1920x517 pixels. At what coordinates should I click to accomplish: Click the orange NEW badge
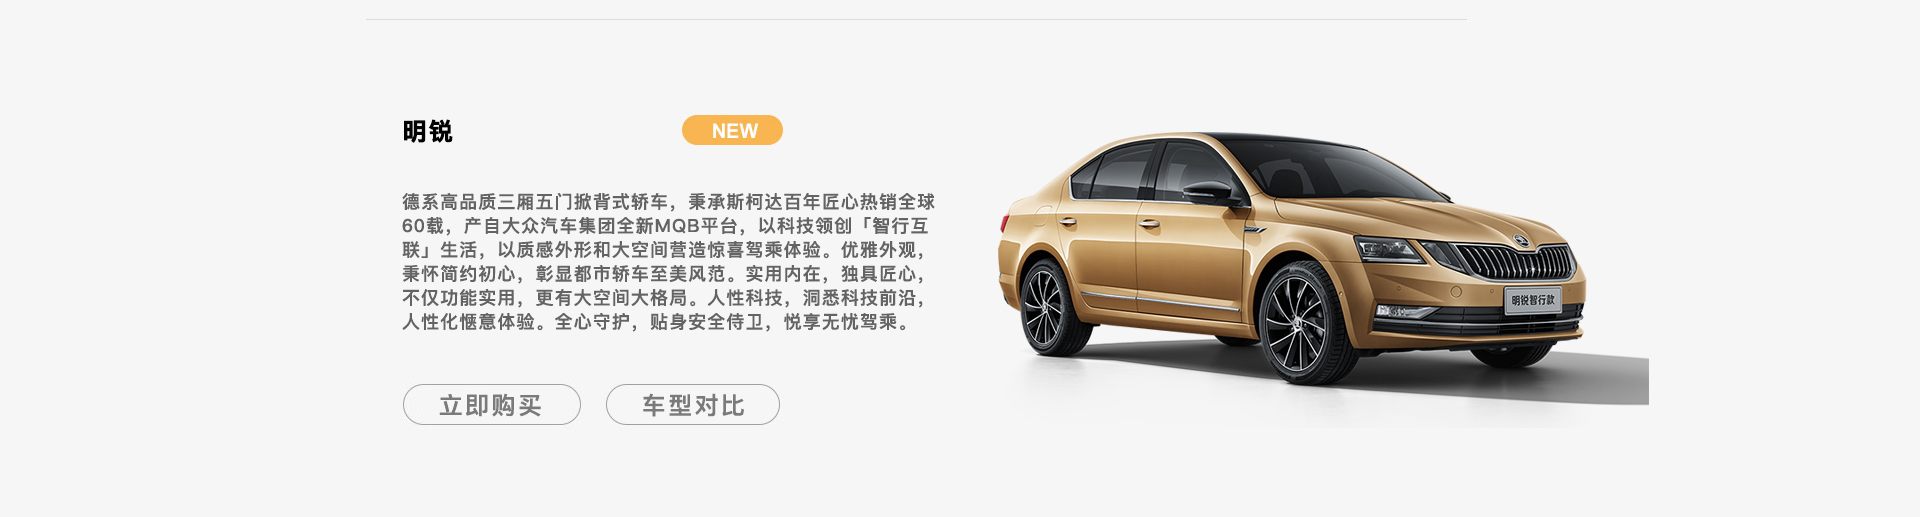pos(732,130)
